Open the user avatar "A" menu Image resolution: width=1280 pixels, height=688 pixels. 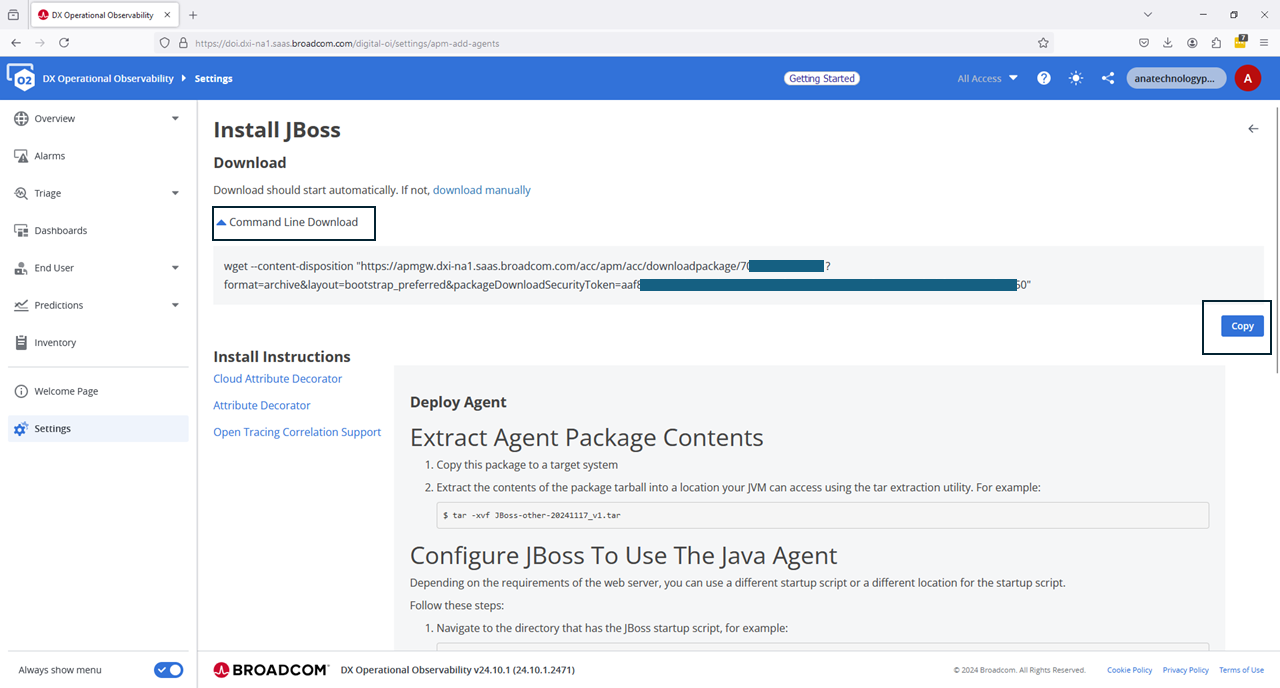pos(1247,78)
